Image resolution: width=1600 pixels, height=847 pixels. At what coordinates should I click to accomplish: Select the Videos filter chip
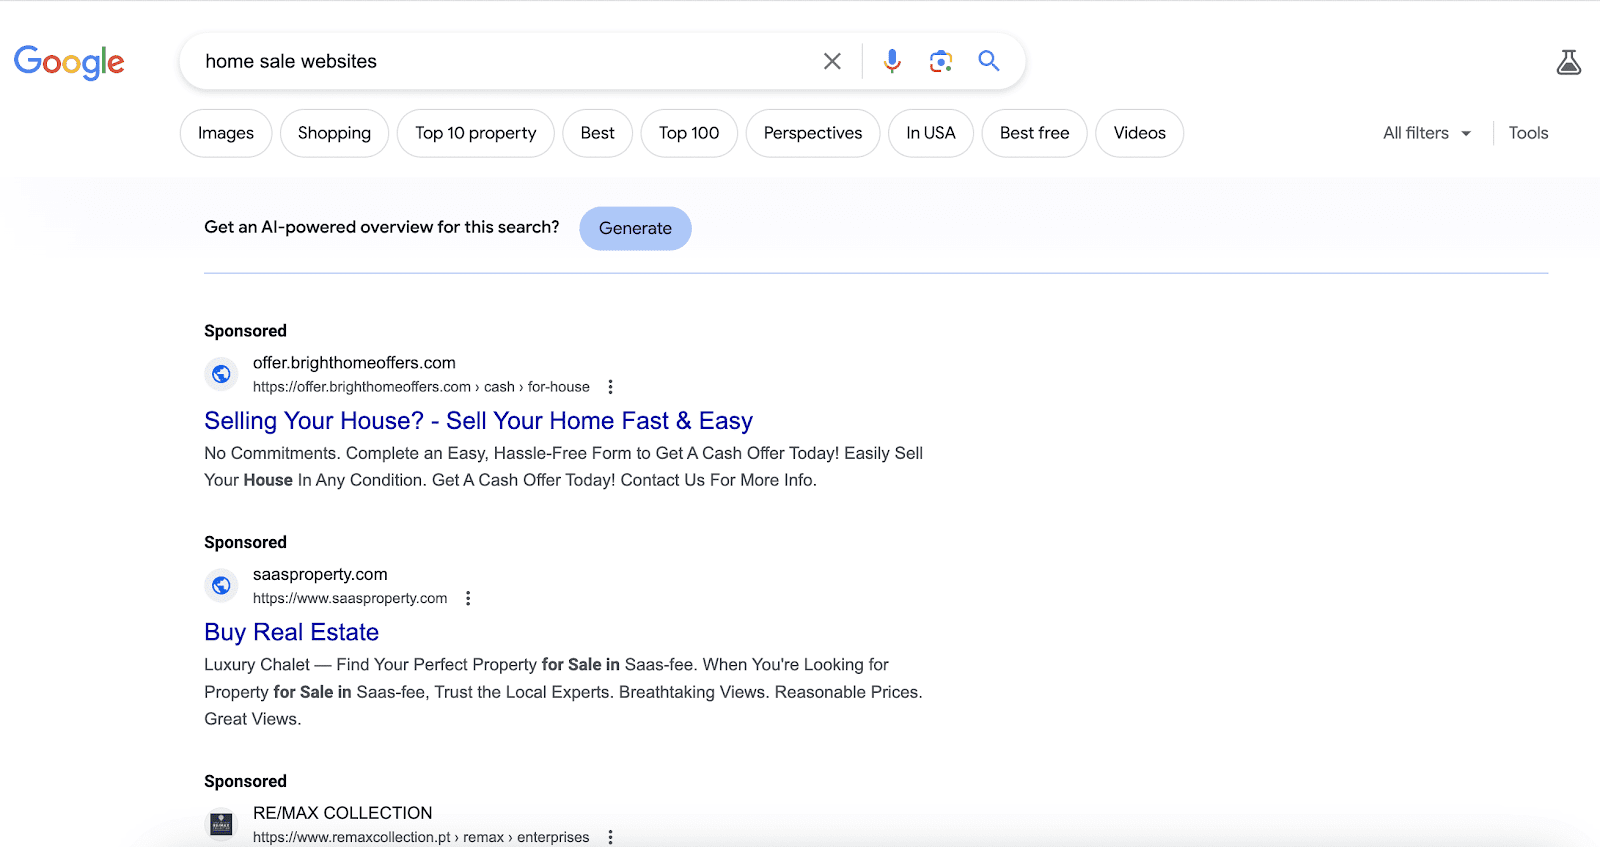coord(1140,133)
